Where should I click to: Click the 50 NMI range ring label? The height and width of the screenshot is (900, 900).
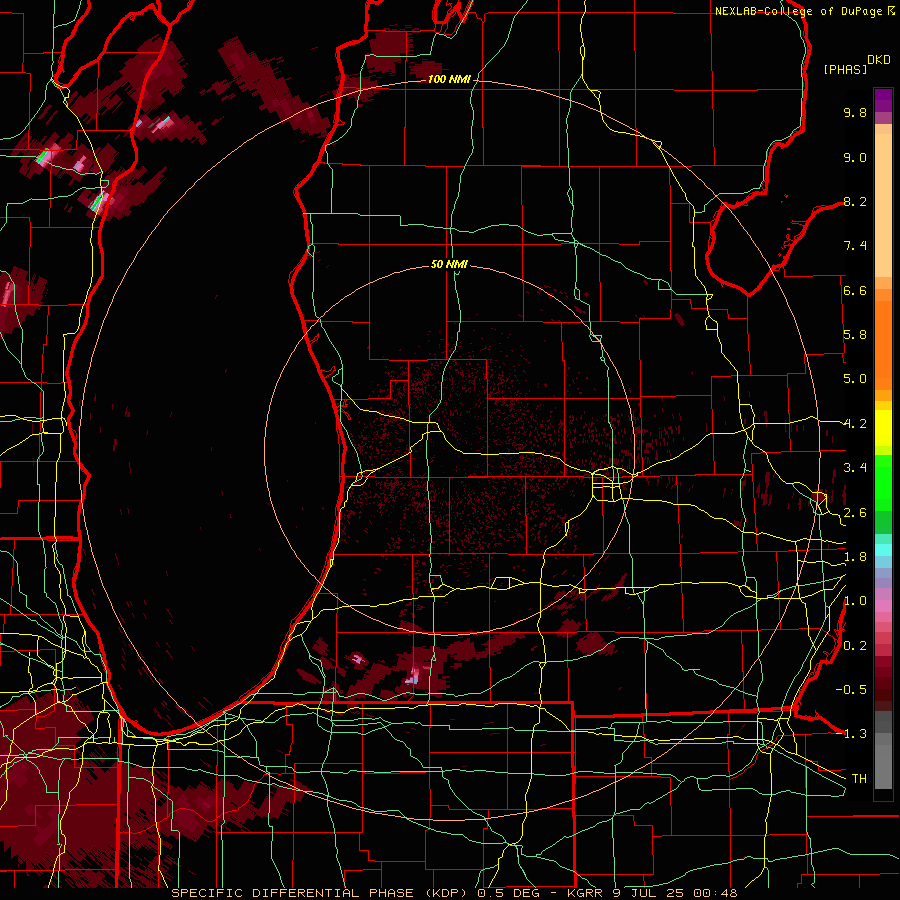(449, 264)
